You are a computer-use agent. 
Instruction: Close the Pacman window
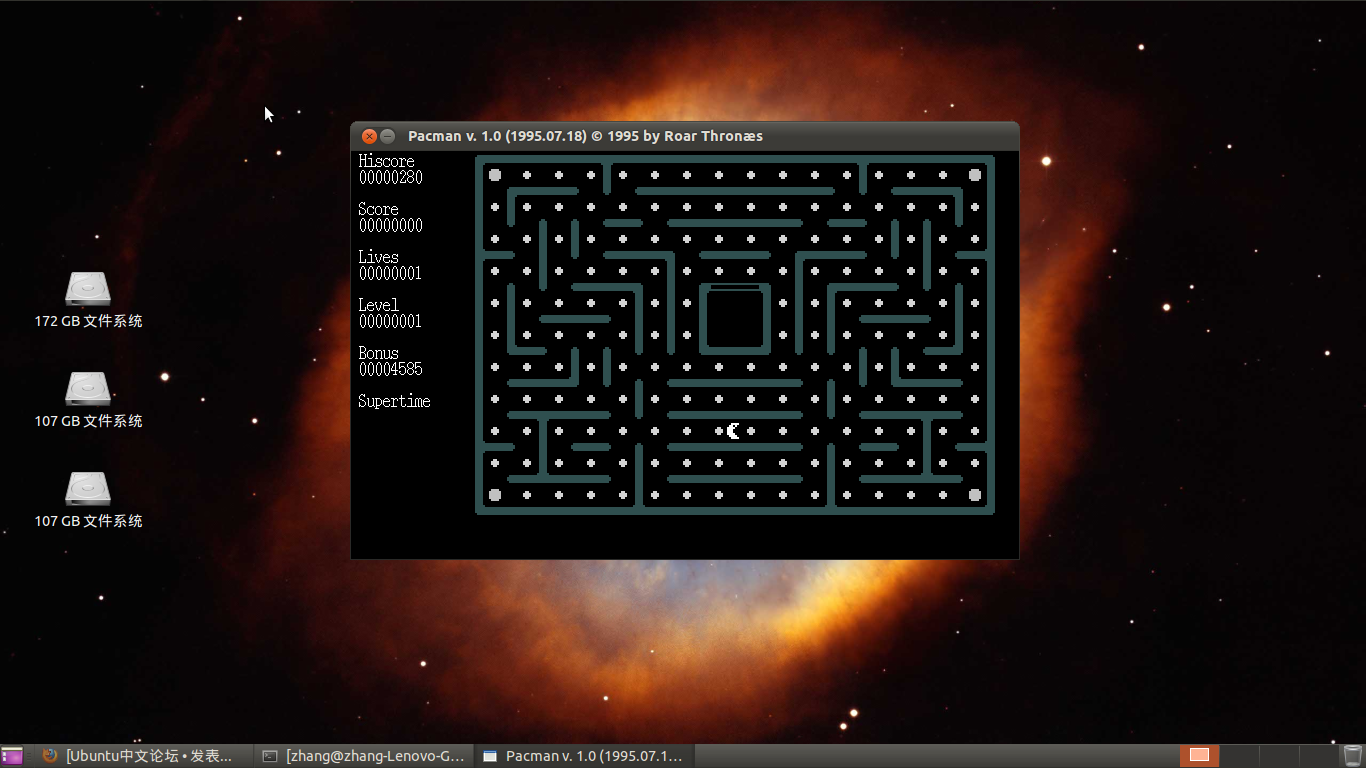pos(369,136)
